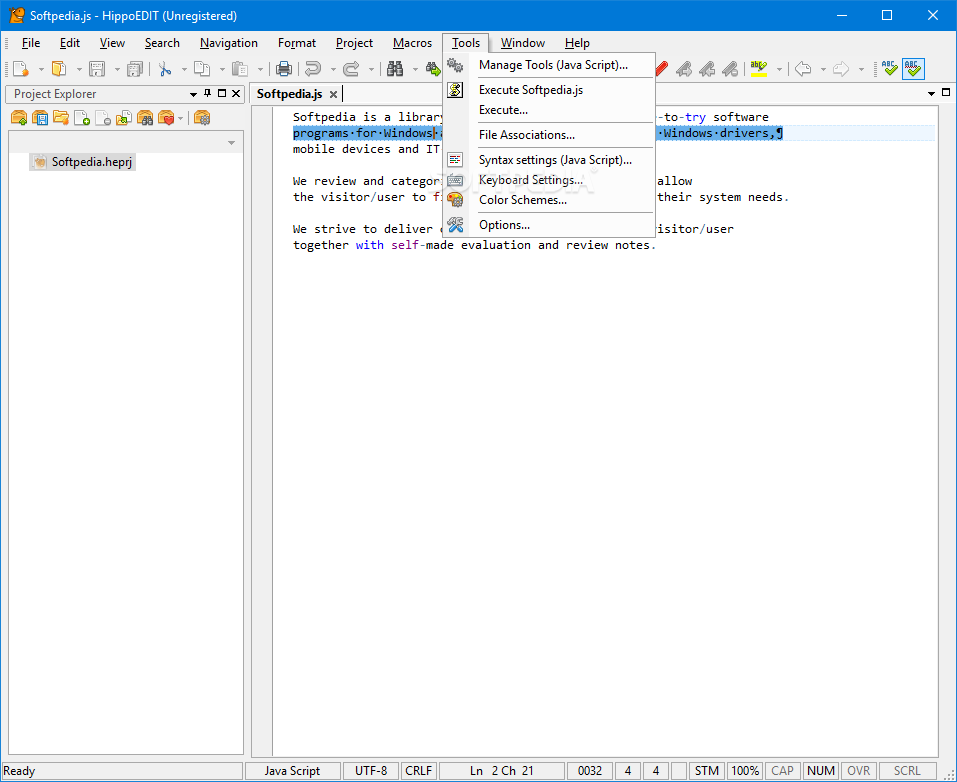Toggle the STM status bar indicator
Screen dimensions: 957x782
click(x=707, y=771)
